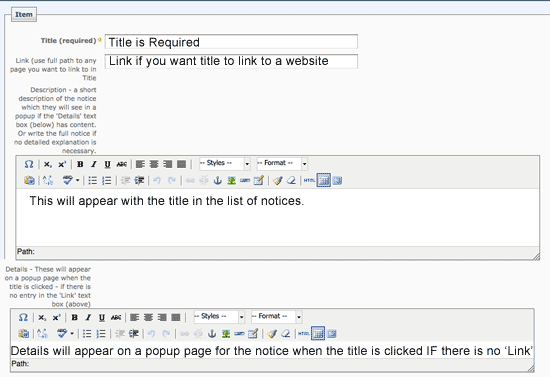Apply italic in the Details editor toolbar
Image resolution: width=550 pixels, height=377 pixels.
pos(88,317)
